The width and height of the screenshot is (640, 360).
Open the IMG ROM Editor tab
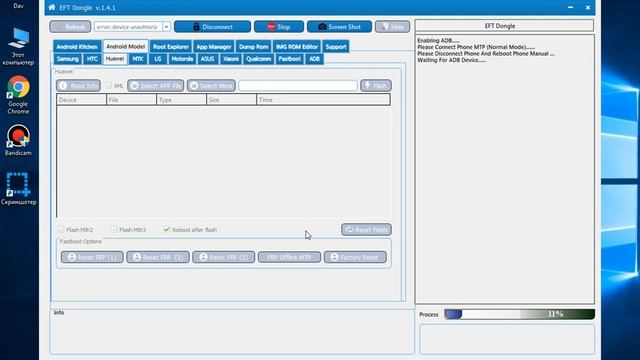(296, 47)
